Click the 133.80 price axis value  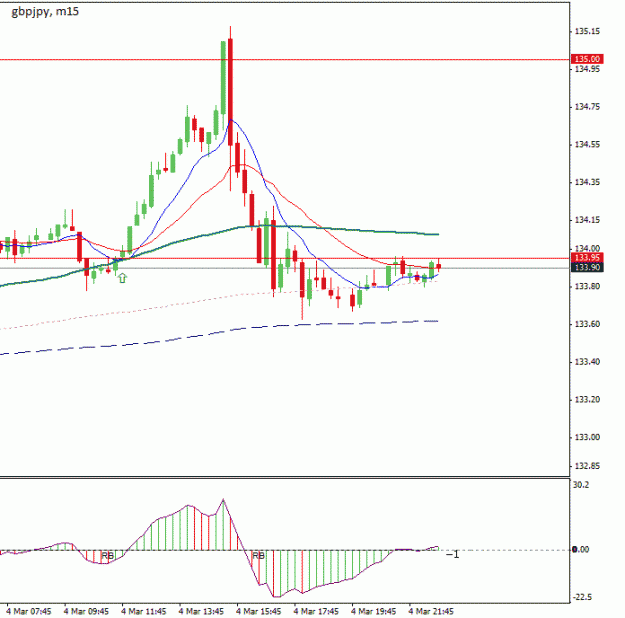point(587,286)
